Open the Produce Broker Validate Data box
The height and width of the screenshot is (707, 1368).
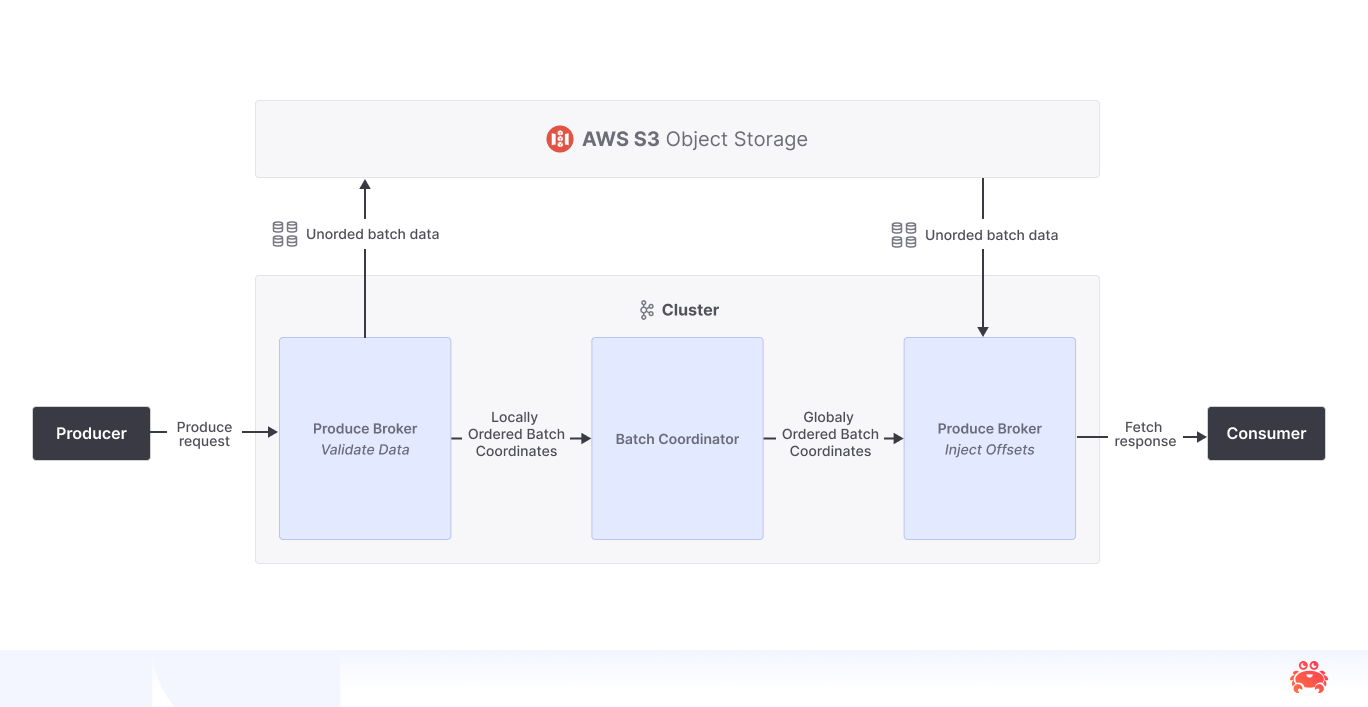[365, 438]
